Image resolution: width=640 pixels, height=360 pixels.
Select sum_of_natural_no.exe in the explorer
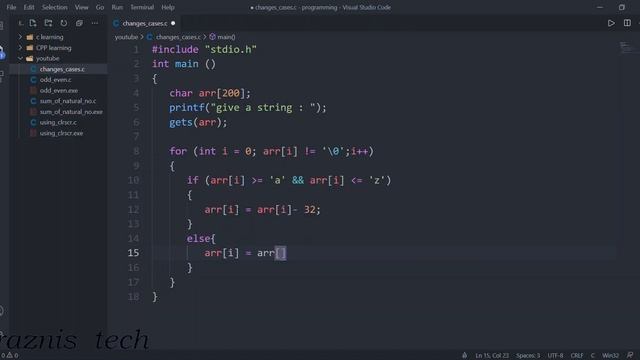click(71, 111)
